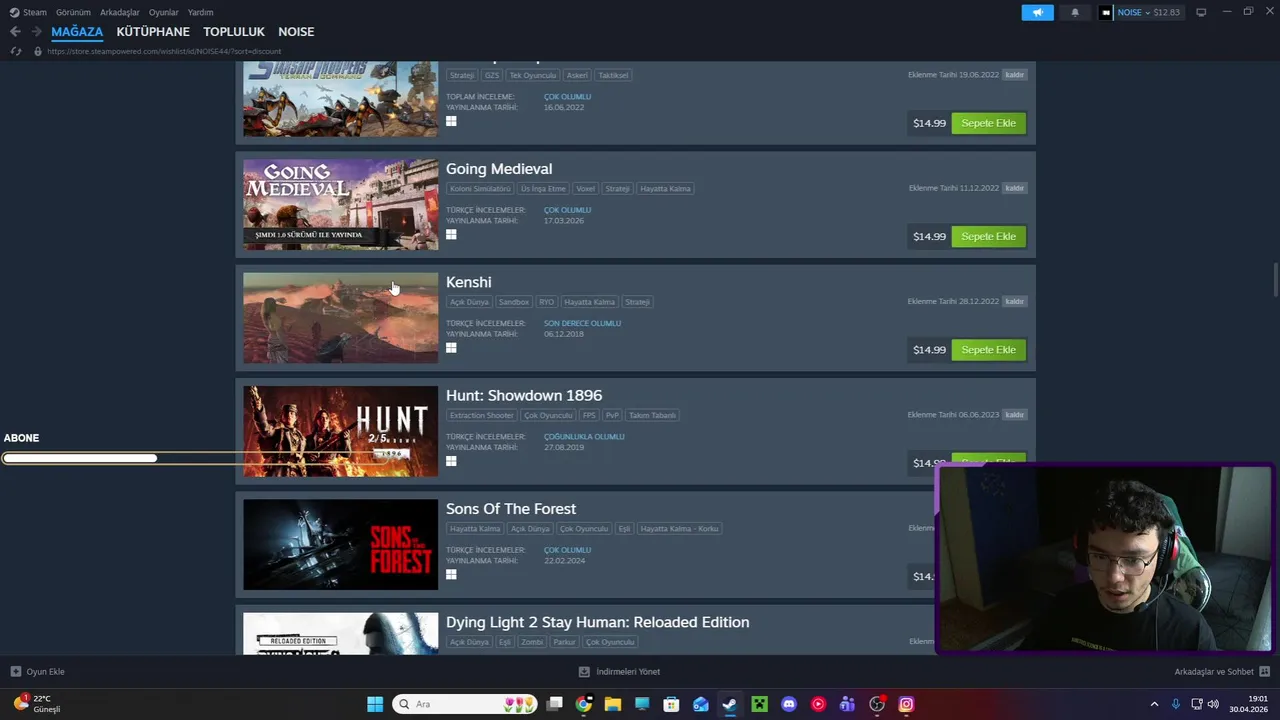Click the wishlist page vertical scrollbar
This screenshot has height=720, width=1280.
[x=1275, y=280]
